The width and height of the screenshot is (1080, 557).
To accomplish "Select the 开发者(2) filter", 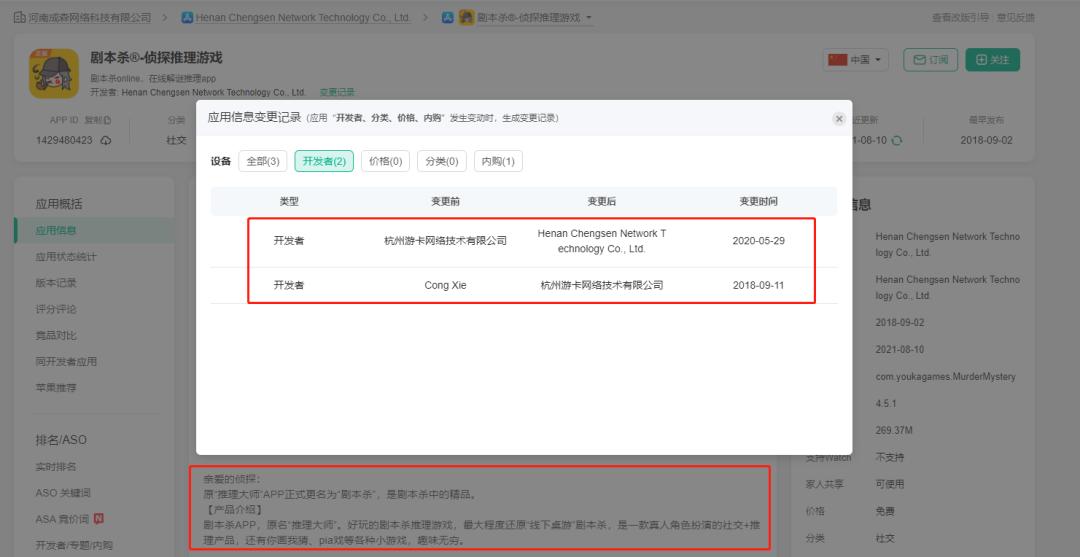I will pos(324,161).
